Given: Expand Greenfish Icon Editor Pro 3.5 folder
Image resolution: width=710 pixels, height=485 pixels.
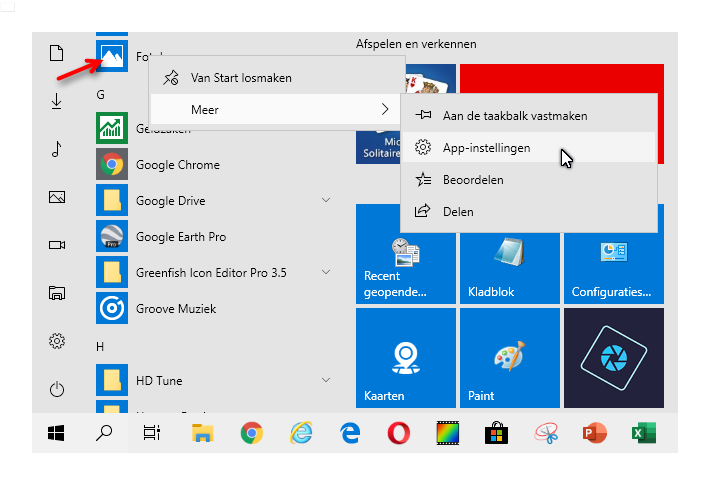Looking at the screenshot, I should (326, 273).
